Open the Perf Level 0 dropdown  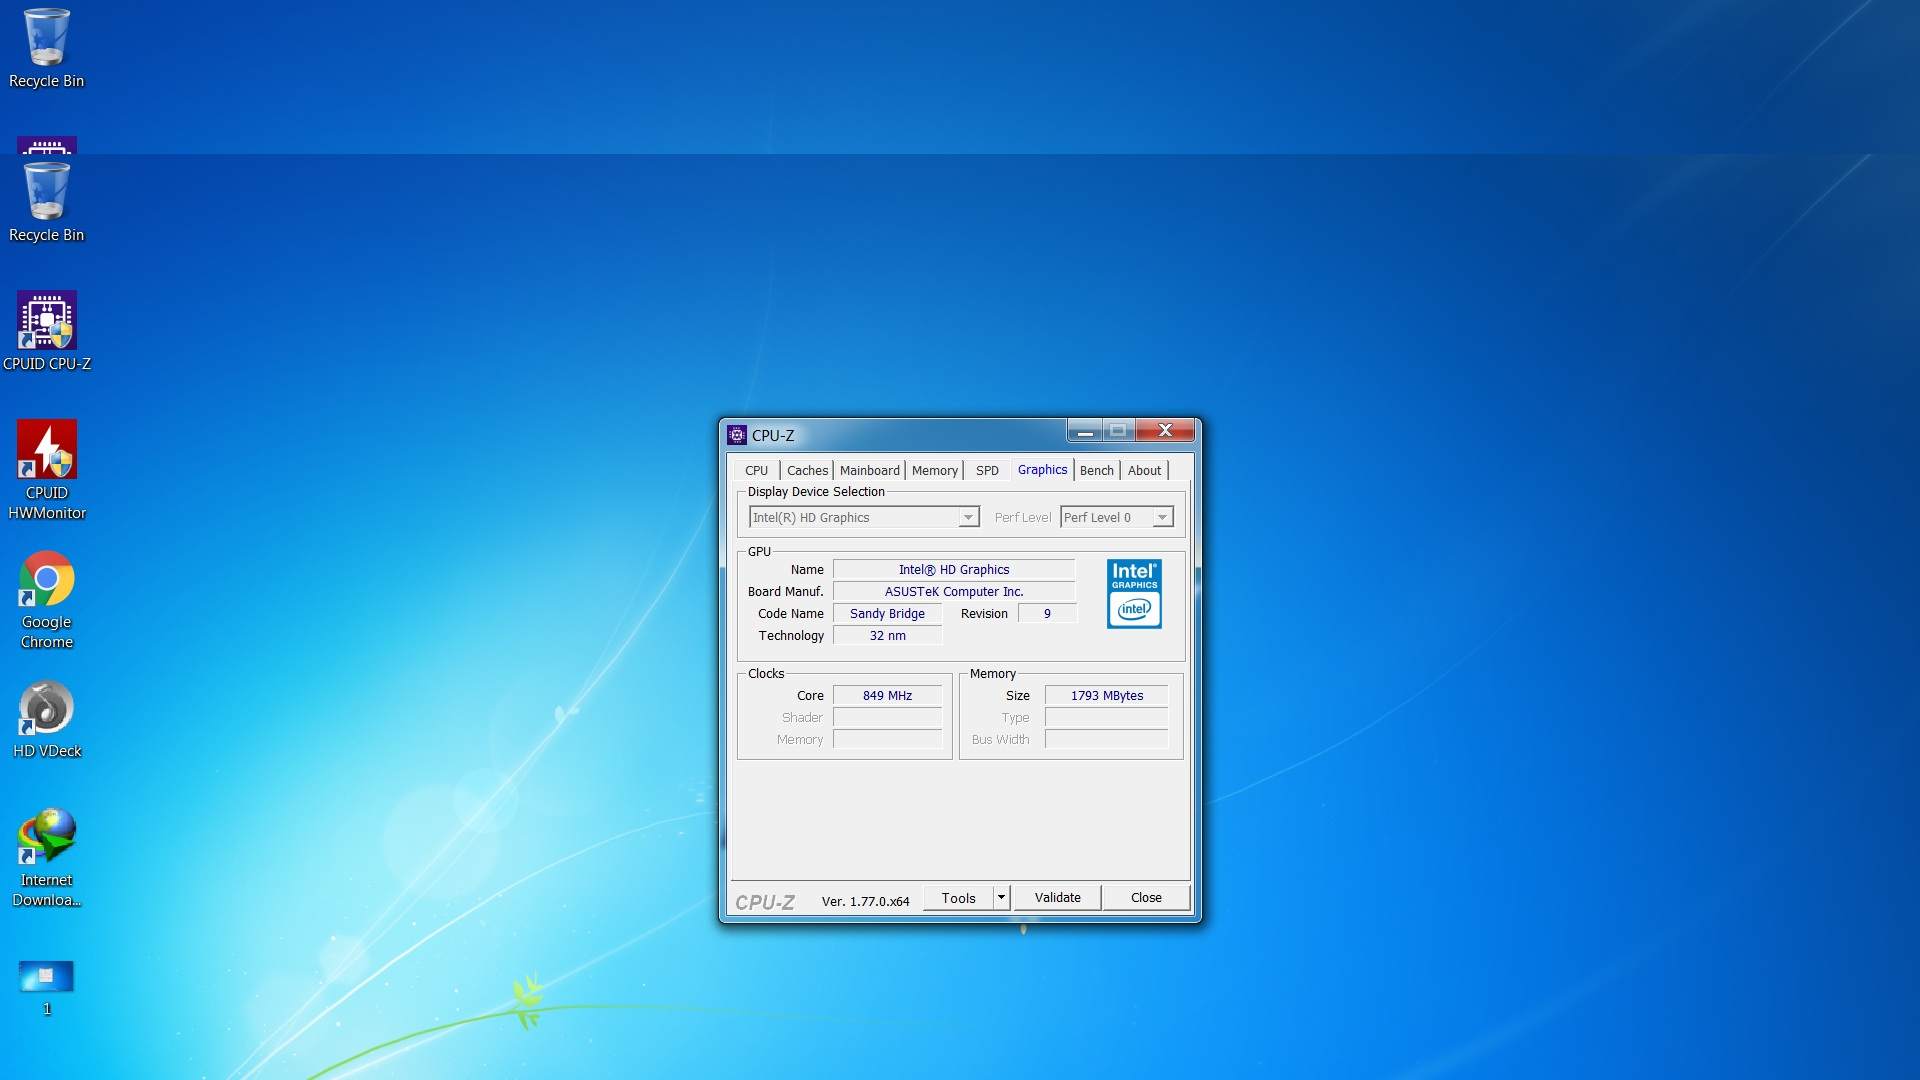coord(1161,518)
